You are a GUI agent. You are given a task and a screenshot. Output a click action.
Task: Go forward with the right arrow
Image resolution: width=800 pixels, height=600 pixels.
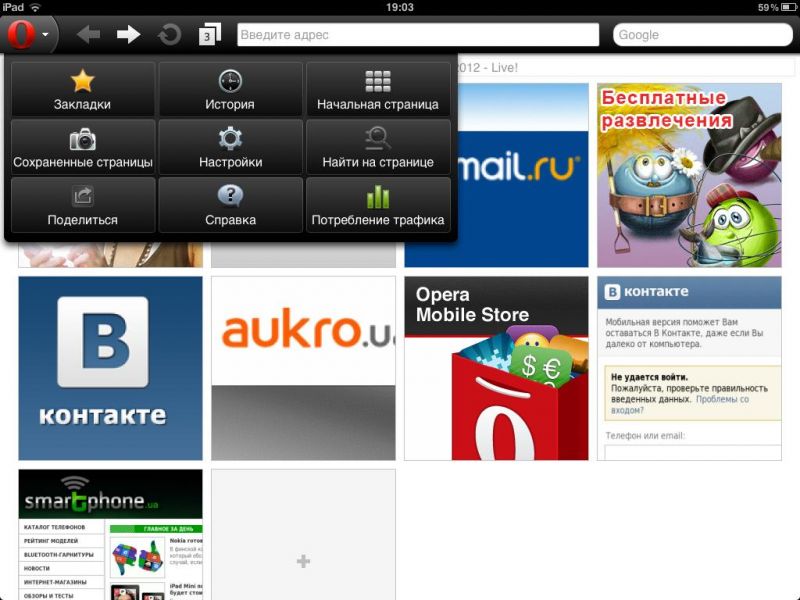pos(128,35)
